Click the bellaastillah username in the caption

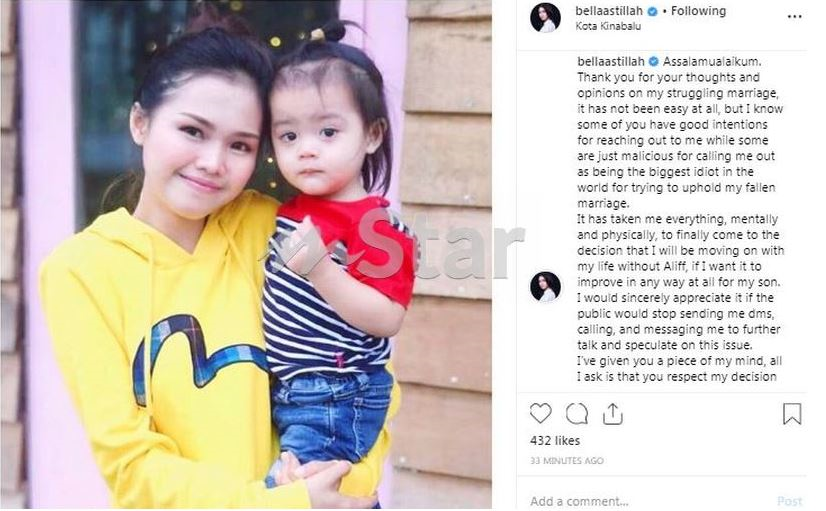pyautogui.click(x=611, y=62)
